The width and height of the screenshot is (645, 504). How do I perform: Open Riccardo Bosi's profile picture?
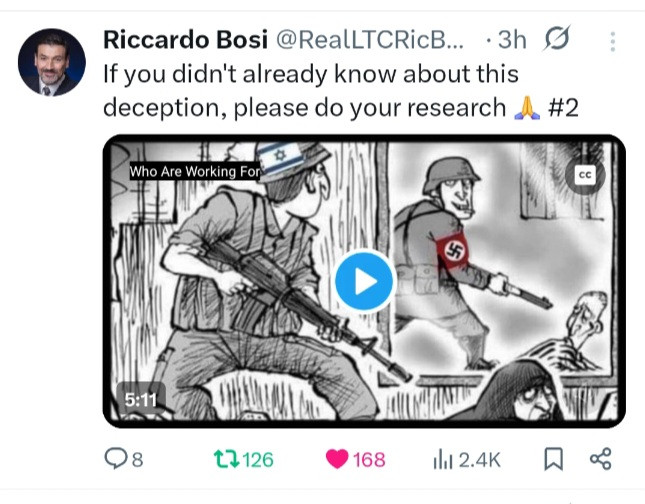tap(51, 62)
